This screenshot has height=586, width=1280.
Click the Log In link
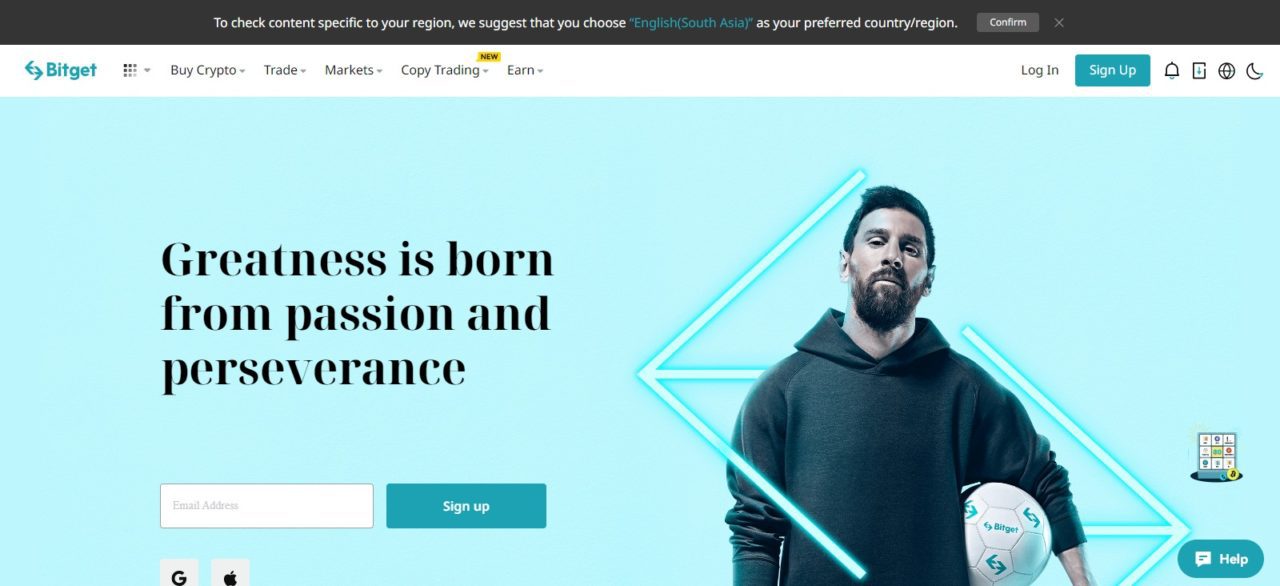[x=1039, y=70]
